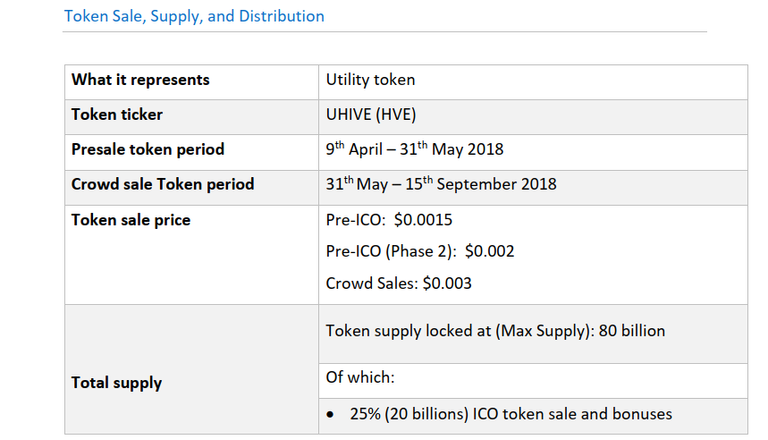Click the 'Crowd Sales: $0.003' price line
Screen dimensions: 768x440
point(399,284)
